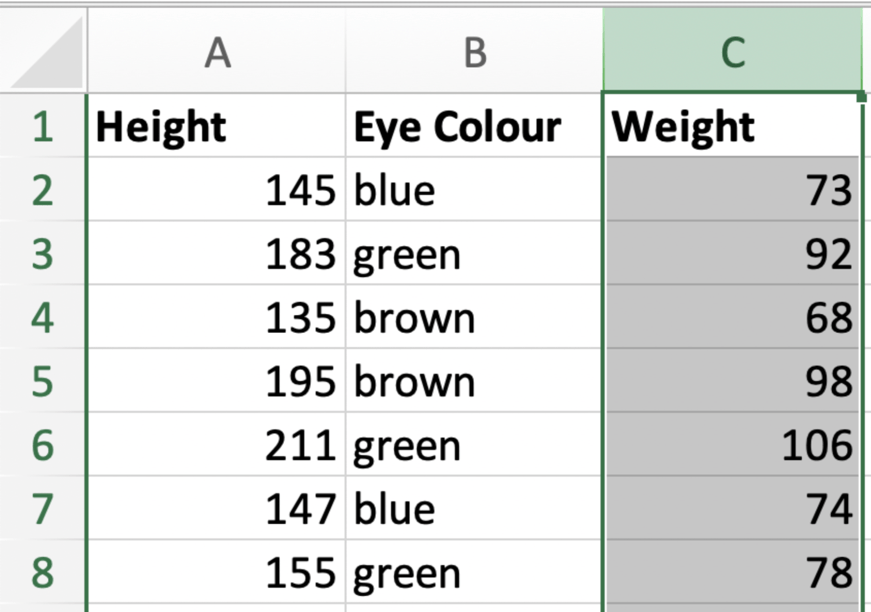Select the blue cell in row 7
871x612 pixels.
[474, 508]
